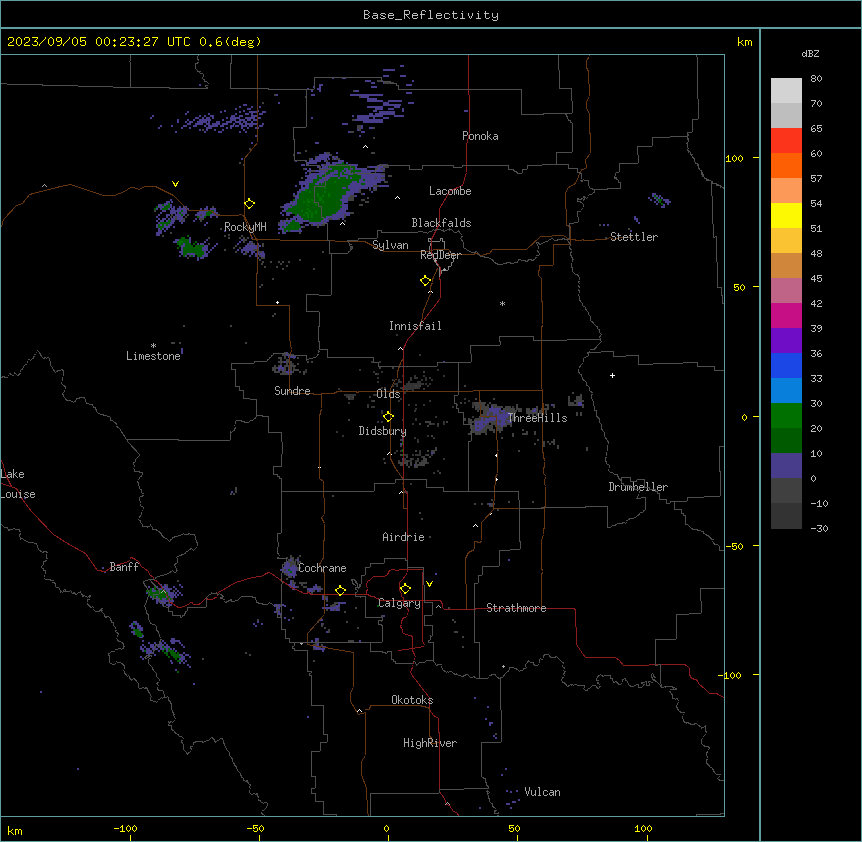The image size is (862, 842).
Task: Click the Vulcan city label
Action: [542, 792]
